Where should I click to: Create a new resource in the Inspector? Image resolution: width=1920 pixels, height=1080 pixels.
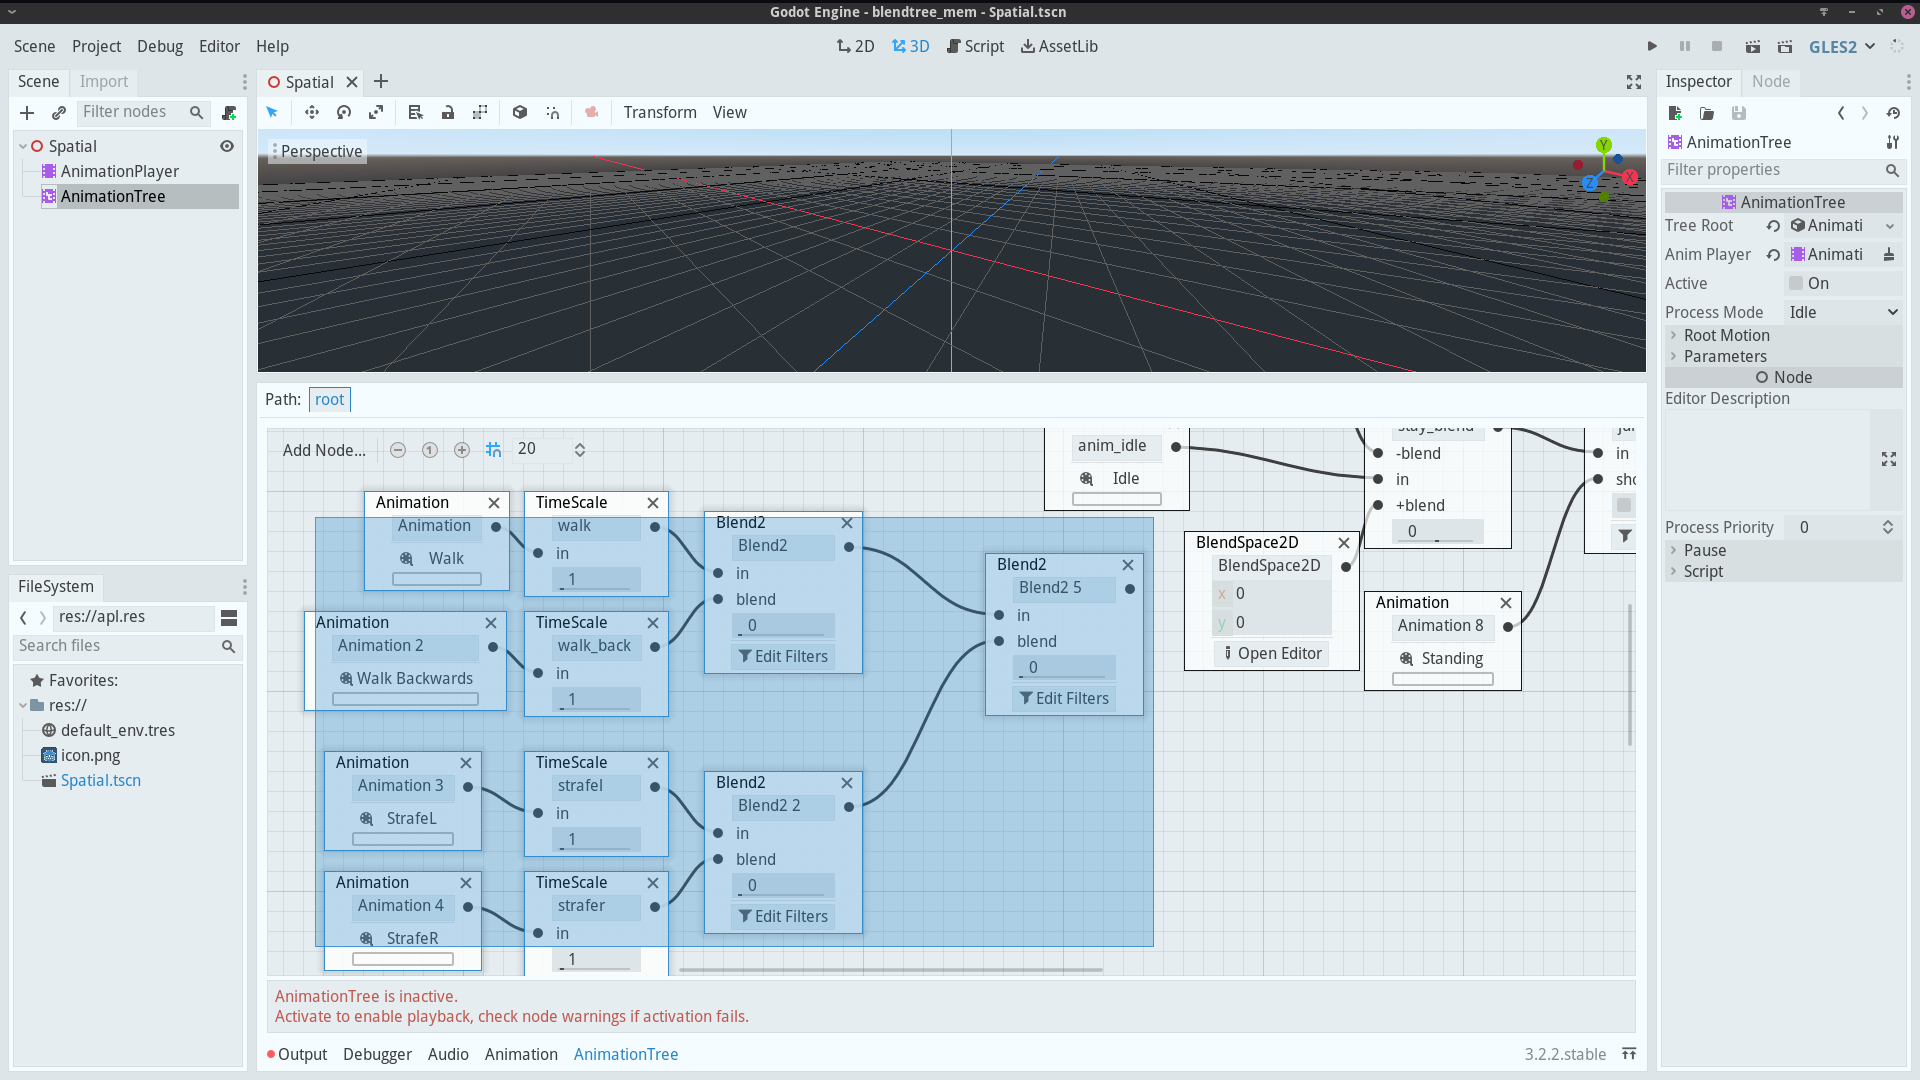pyautogui.click(x=1675, y=113)
